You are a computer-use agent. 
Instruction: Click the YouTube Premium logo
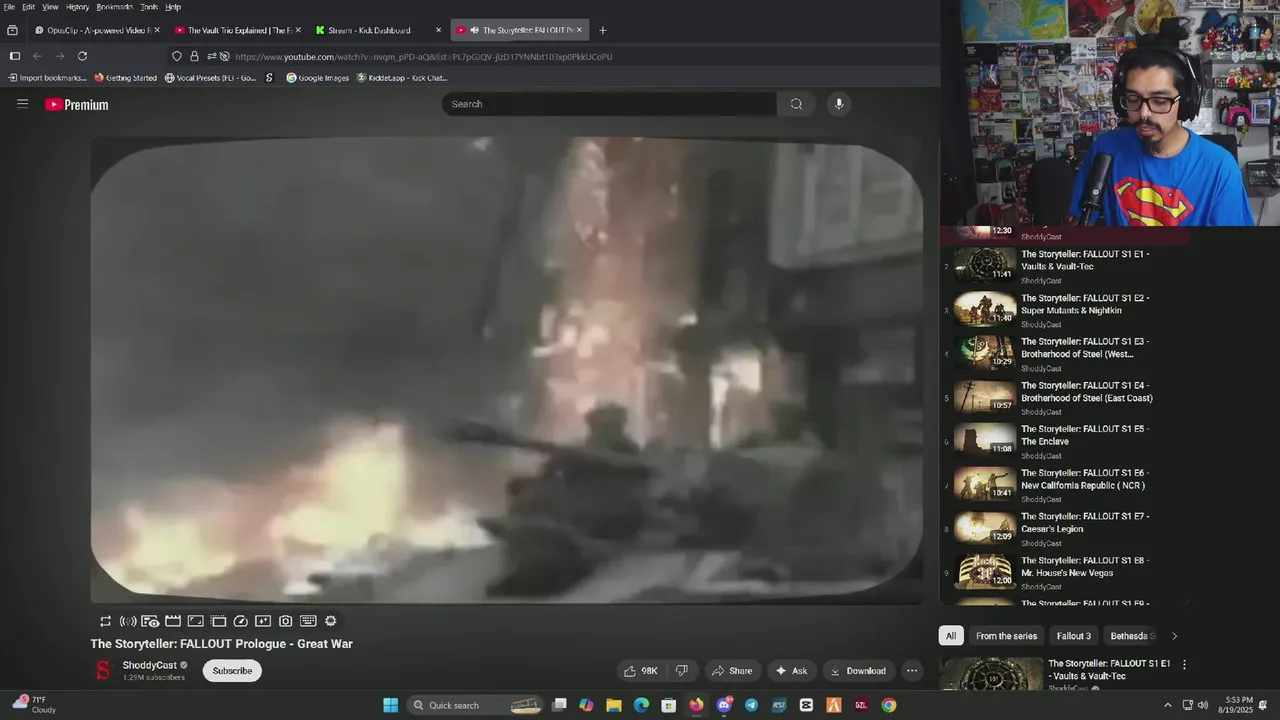click(x=76, y=104)
